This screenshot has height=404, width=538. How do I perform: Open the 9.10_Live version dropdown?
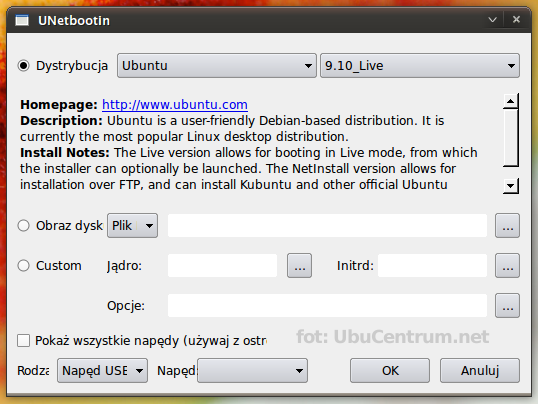click(420, 66)
